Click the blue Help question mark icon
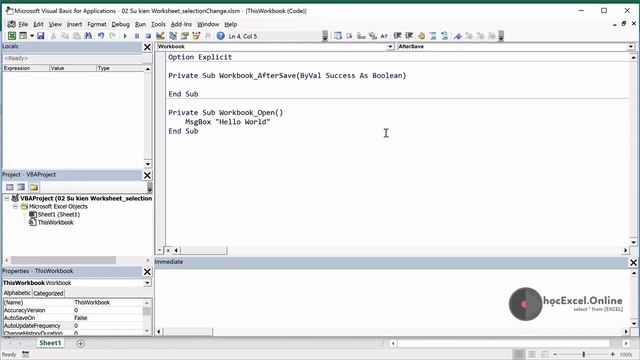The height and width of the screenshot is (360, 640). point(220,36)
